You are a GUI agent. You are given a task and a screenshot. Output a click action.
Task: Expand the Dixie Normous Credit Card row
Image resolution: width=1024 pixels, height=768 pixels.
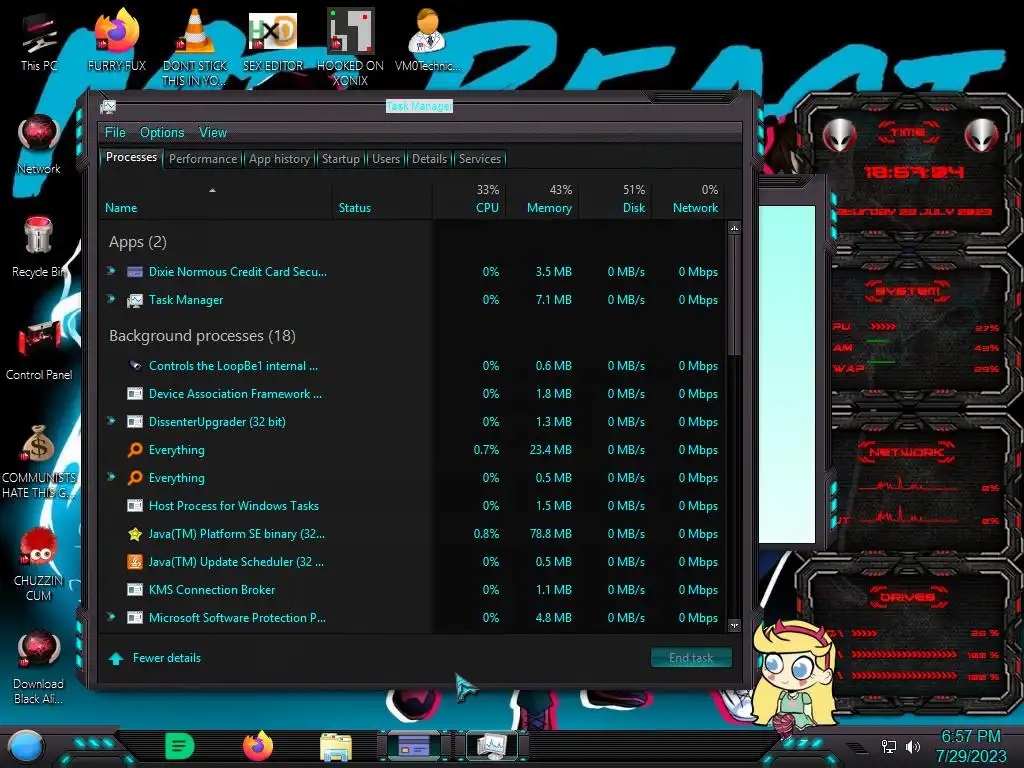tap(112, 271)
